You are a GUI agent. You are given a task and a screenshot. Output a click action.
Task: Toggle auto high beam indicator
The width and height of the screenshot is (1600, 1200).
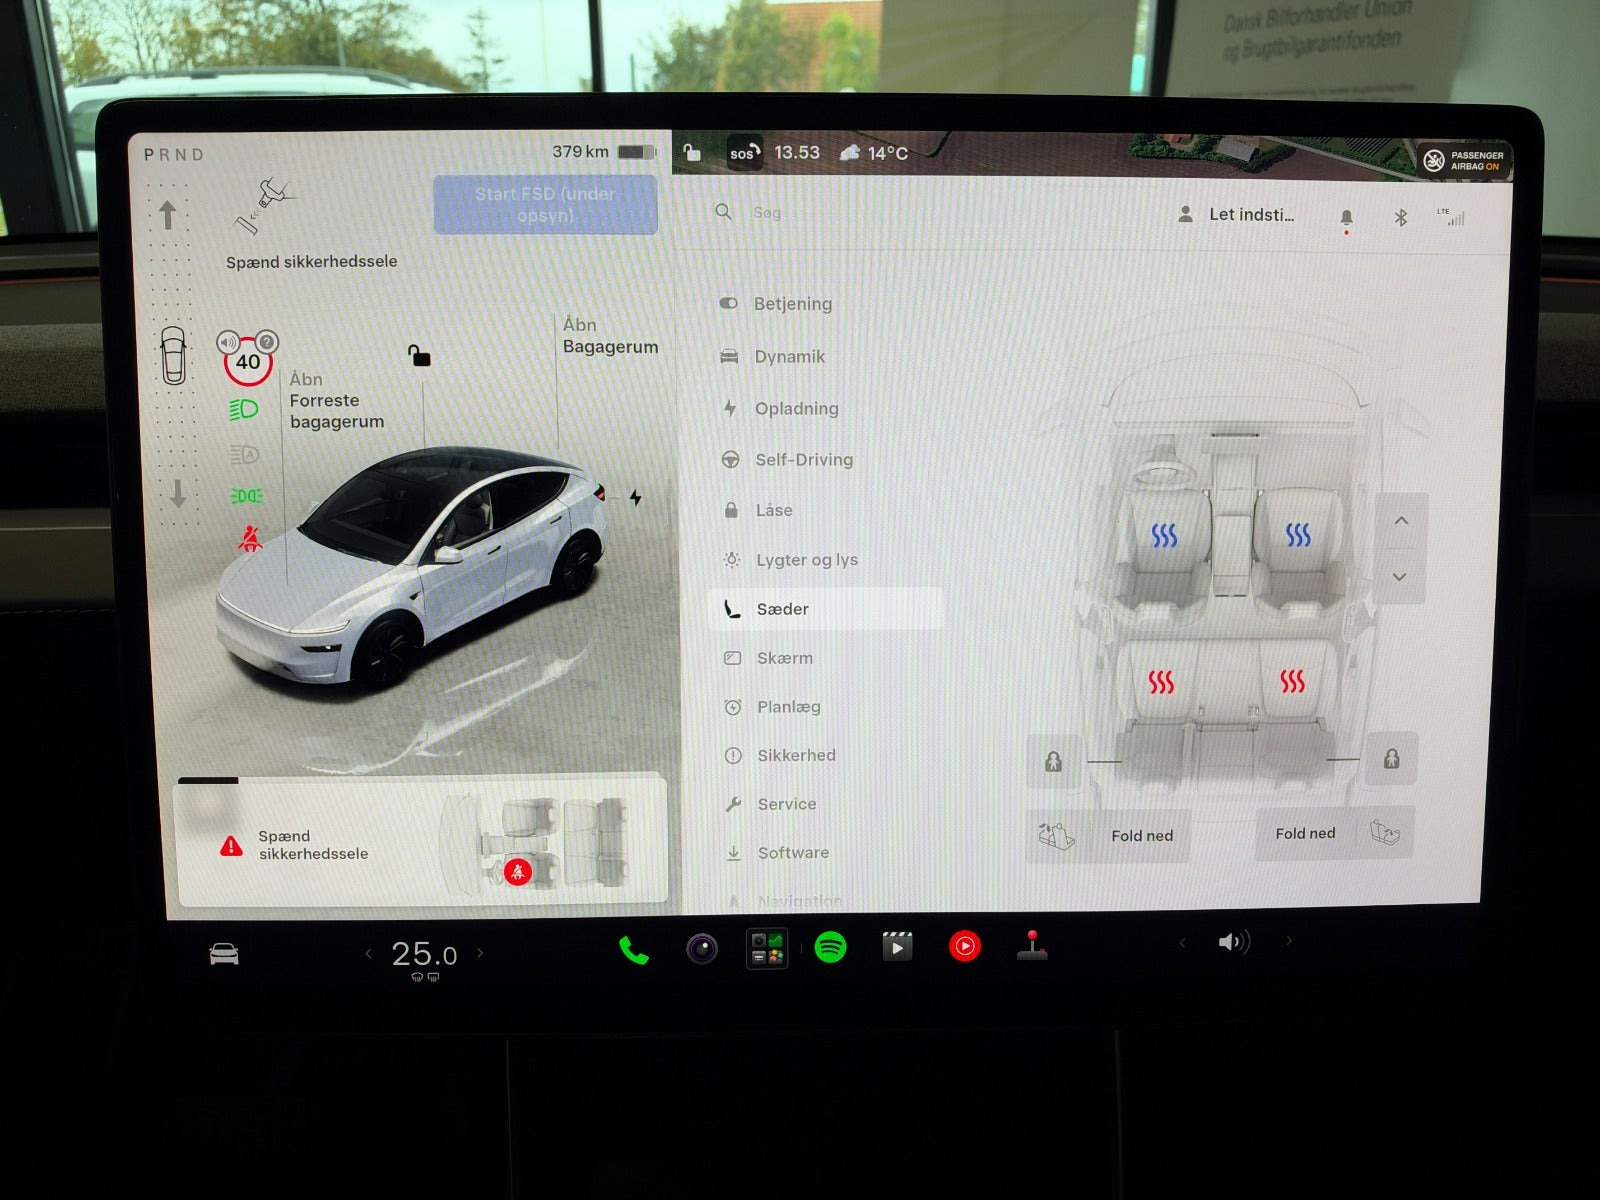(x=244, y=455)
